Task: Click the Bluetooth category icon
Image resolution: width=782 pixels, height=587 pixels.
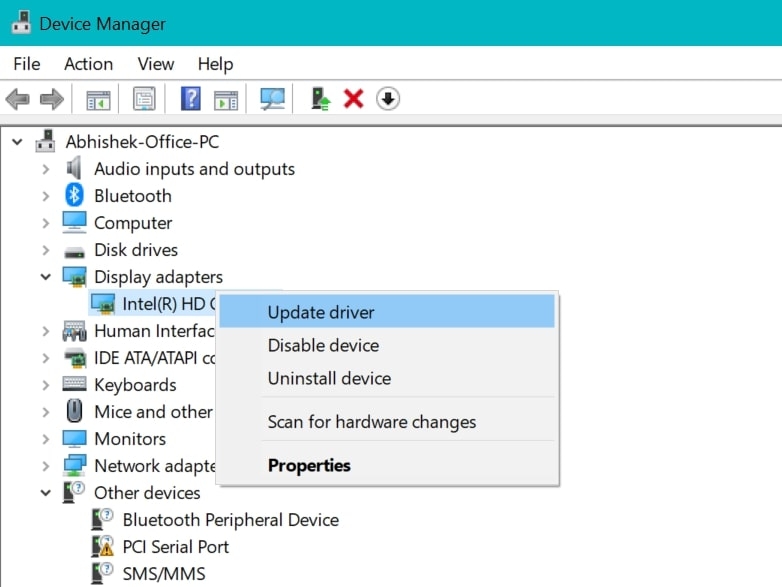Action: click(x=74, y=195)
